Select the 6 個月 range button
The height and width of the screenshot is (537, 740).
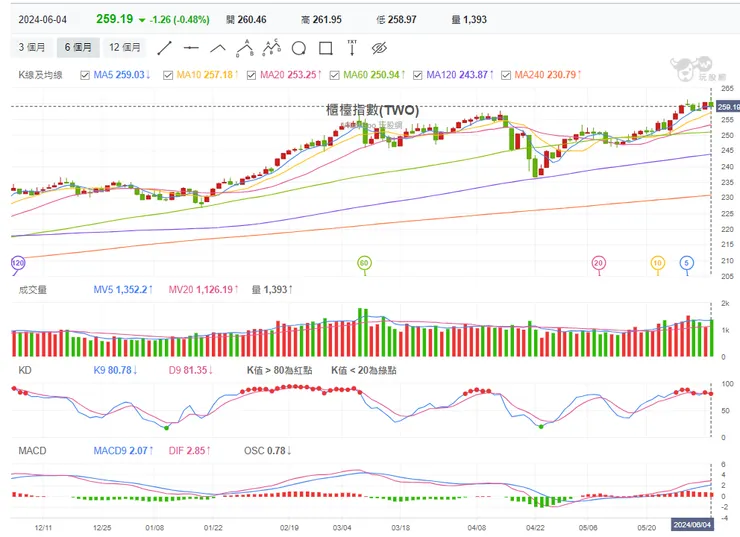79,47
